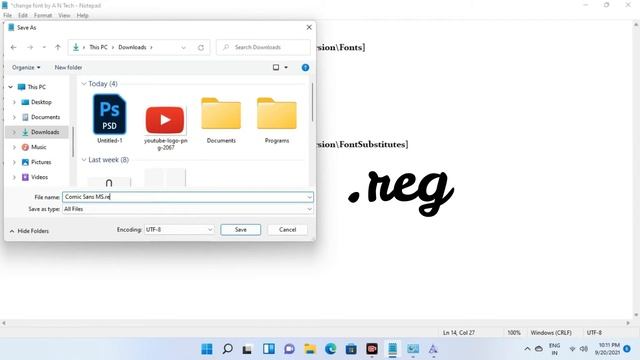
Task: Open the Save as type dropdown
Action: pyautogui.click(x=188, y=209)
